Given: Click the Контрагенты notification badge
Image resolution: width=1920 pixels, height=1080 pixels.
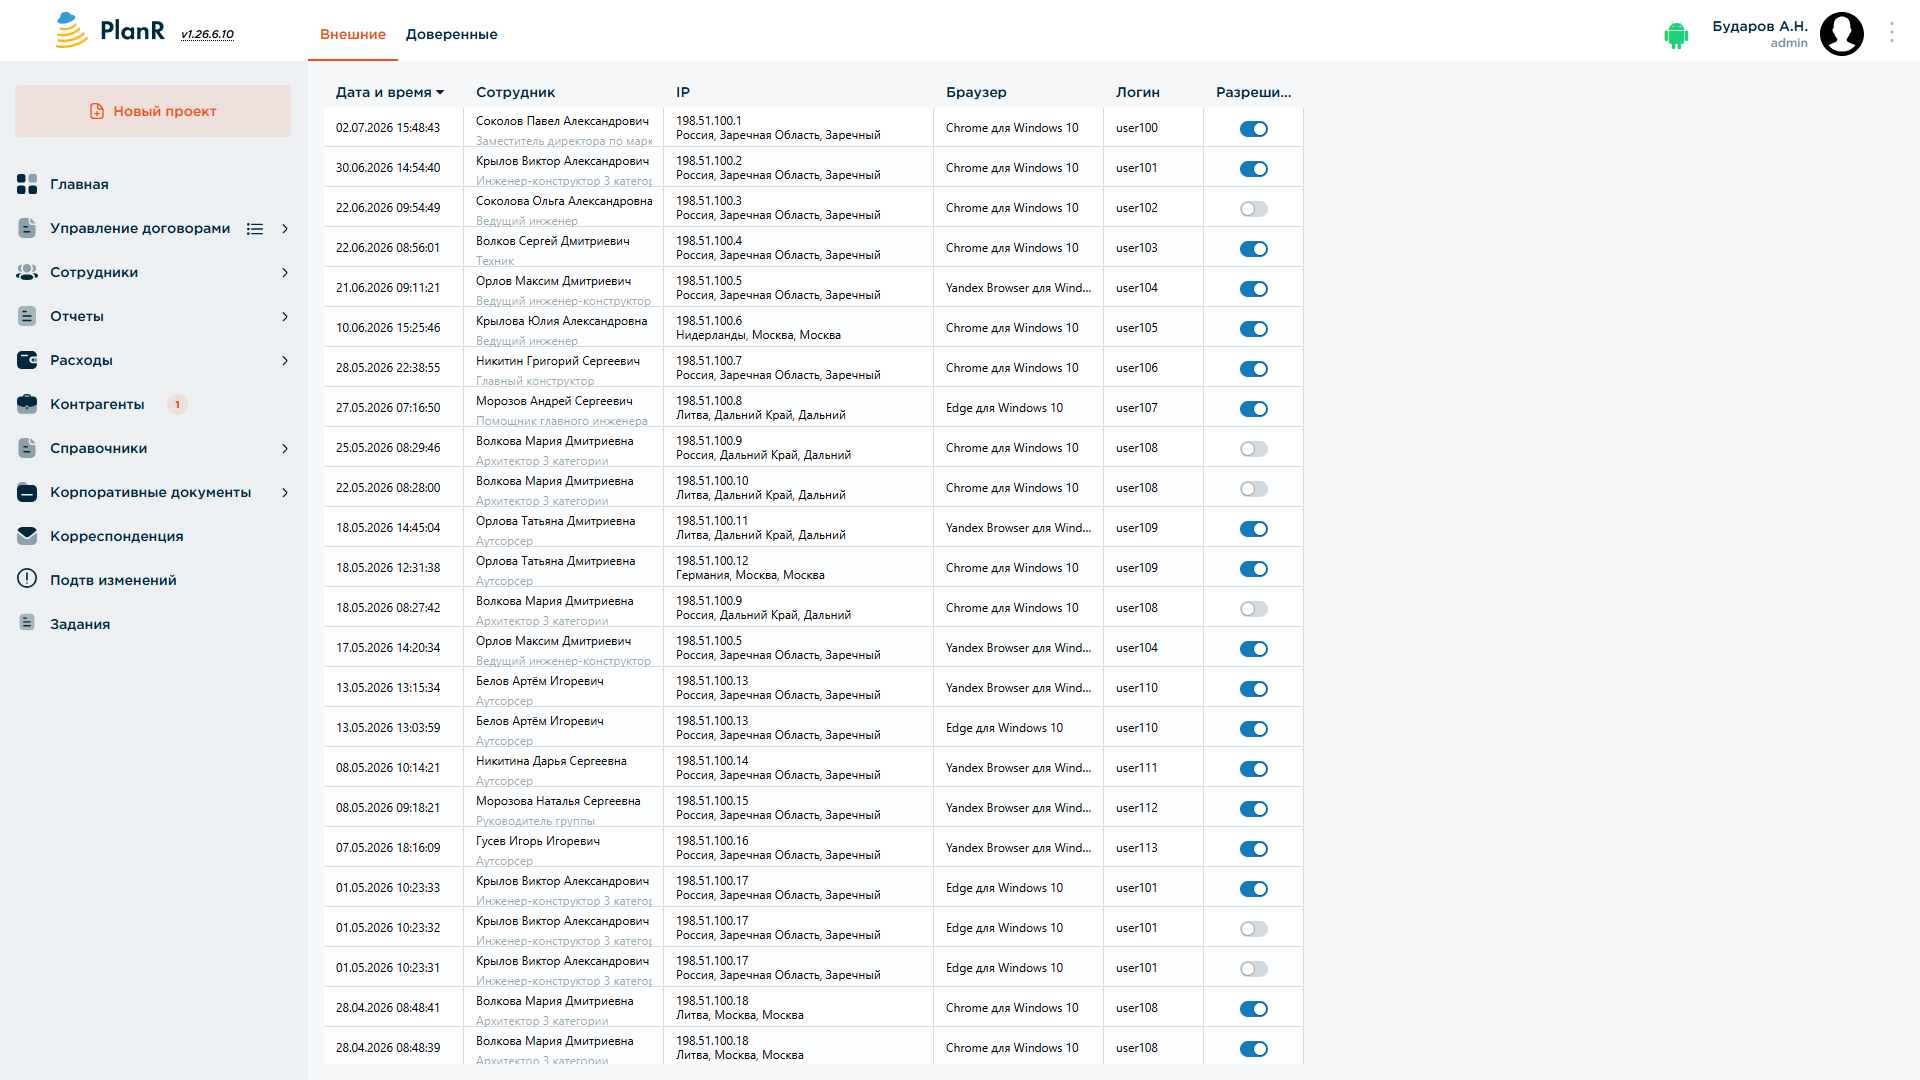Looking at the screenshot, I should (x=178, y=405).
